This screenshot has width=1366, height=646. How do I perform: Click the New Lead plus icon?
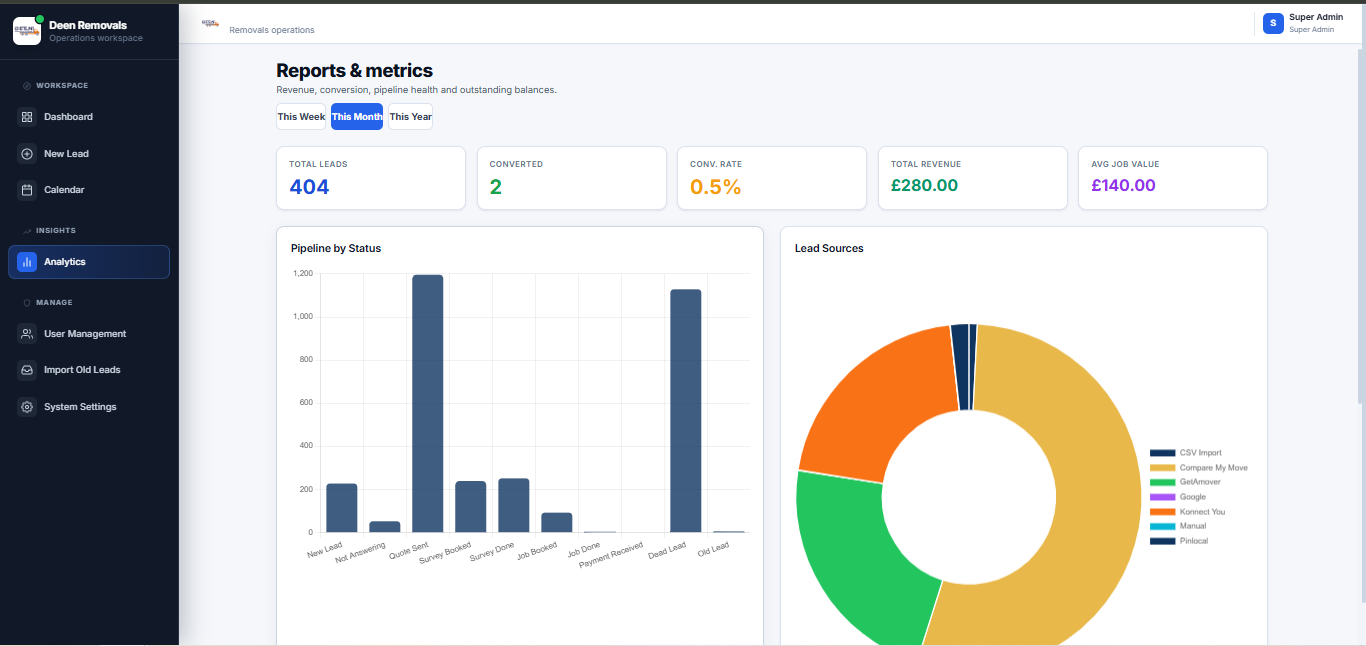tap(27, 154)
